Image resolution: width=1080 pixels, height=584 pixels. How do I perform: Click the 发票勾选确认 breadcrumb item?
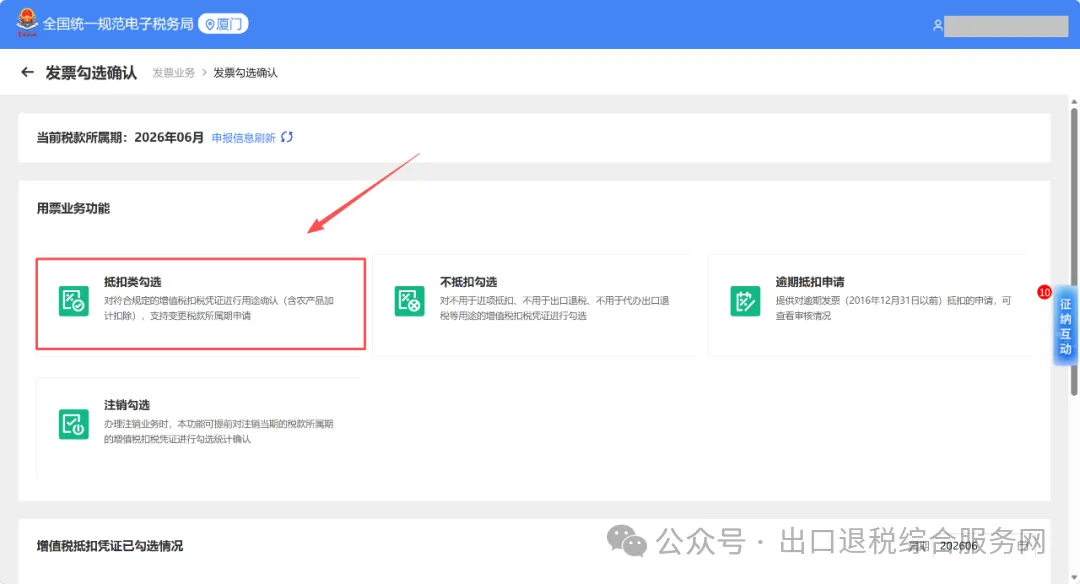click(x=245, y=73)
